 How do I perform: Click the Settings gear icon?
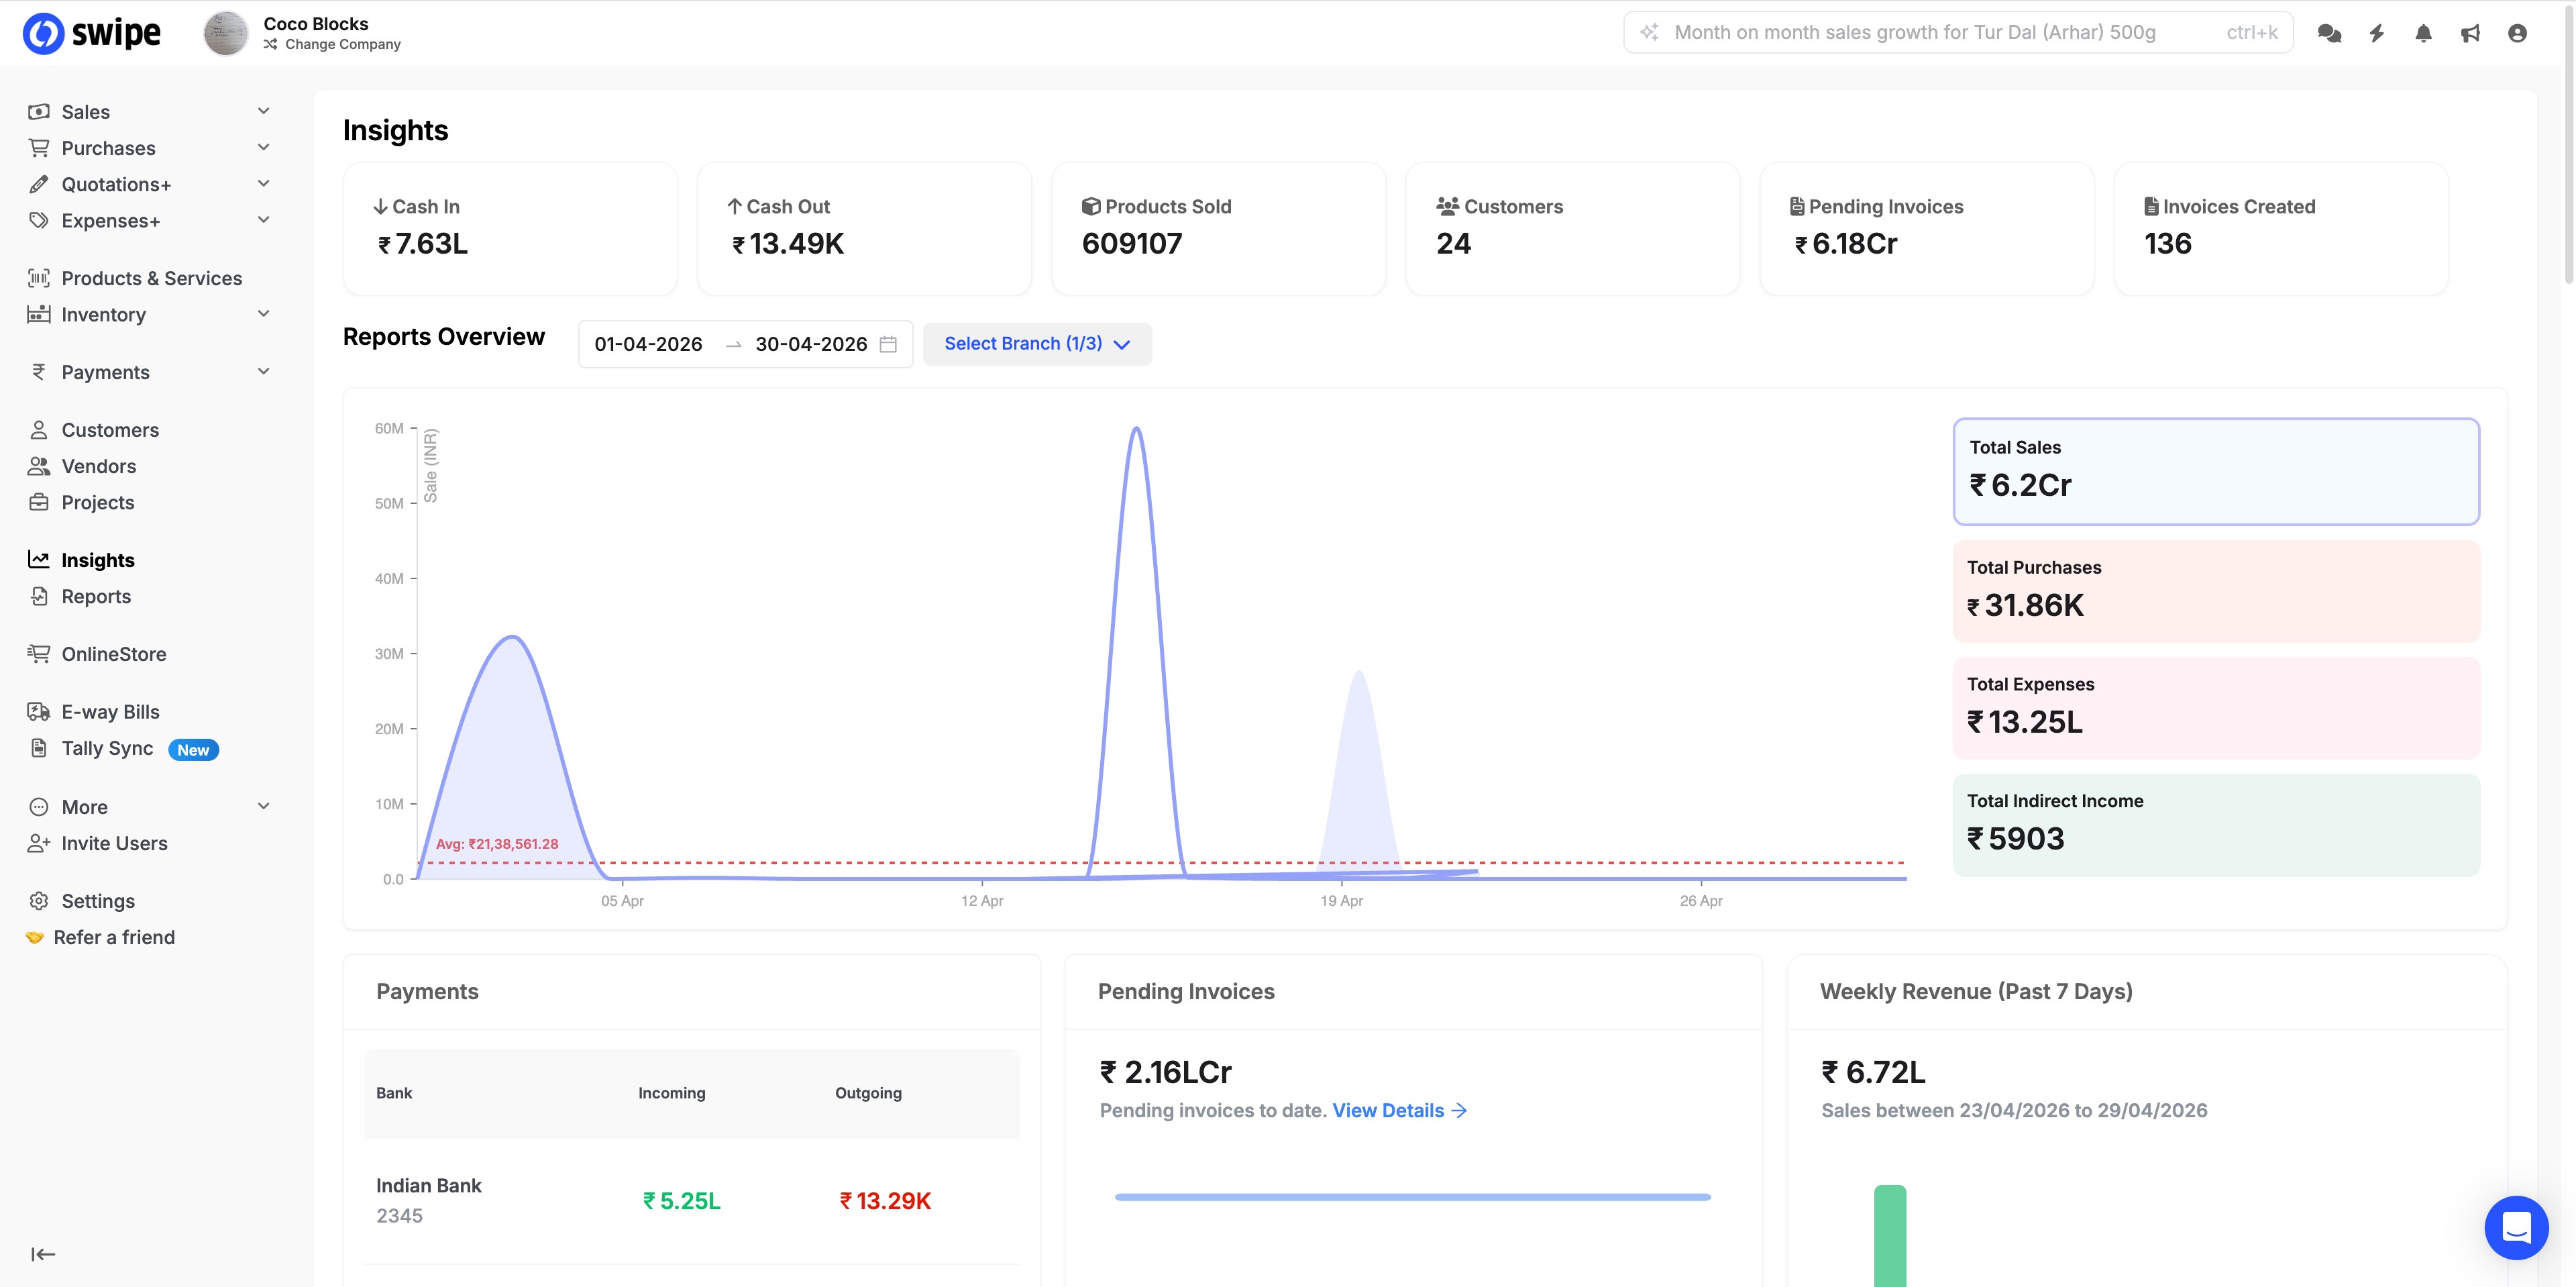click(39, 901)
